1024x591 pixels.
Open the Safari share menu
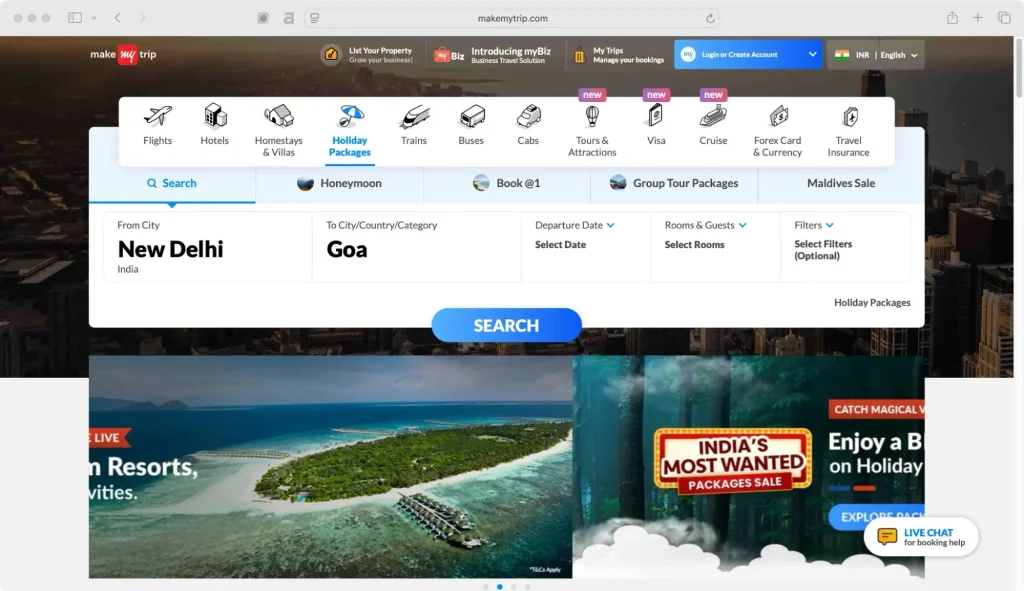[x=952, y=18]
